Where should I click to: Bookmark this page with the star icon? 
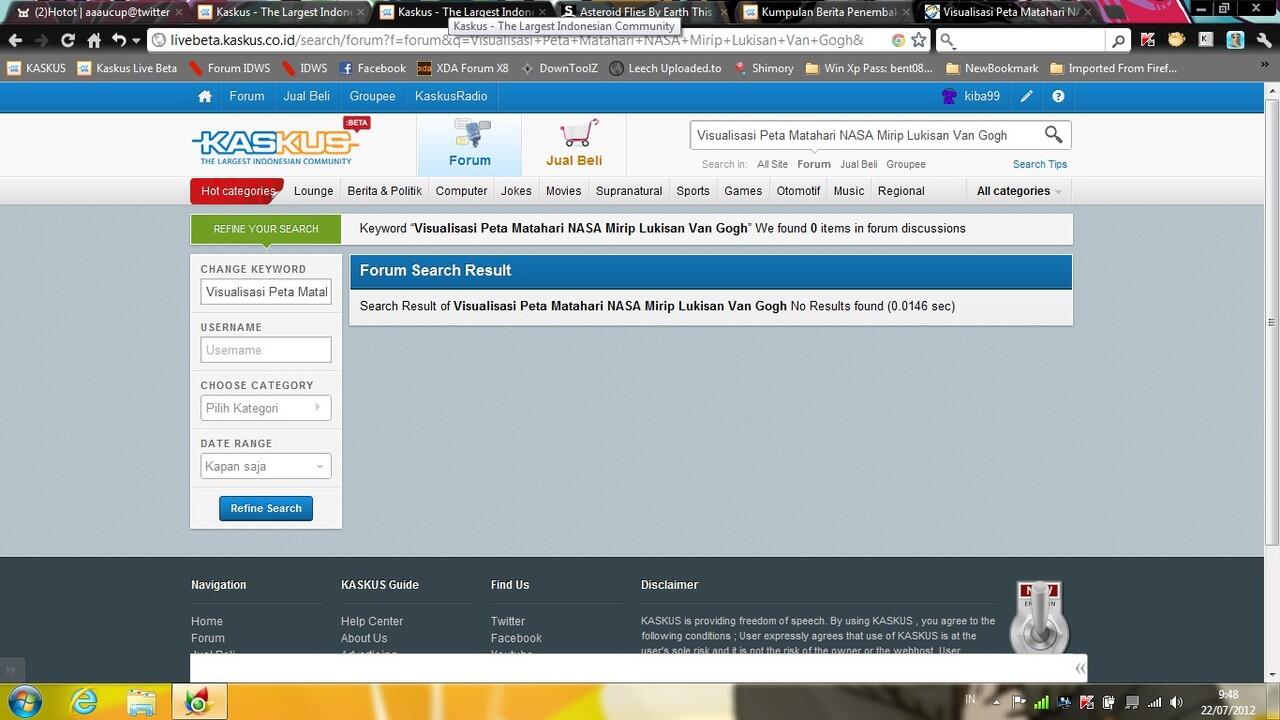pos(919,40)
